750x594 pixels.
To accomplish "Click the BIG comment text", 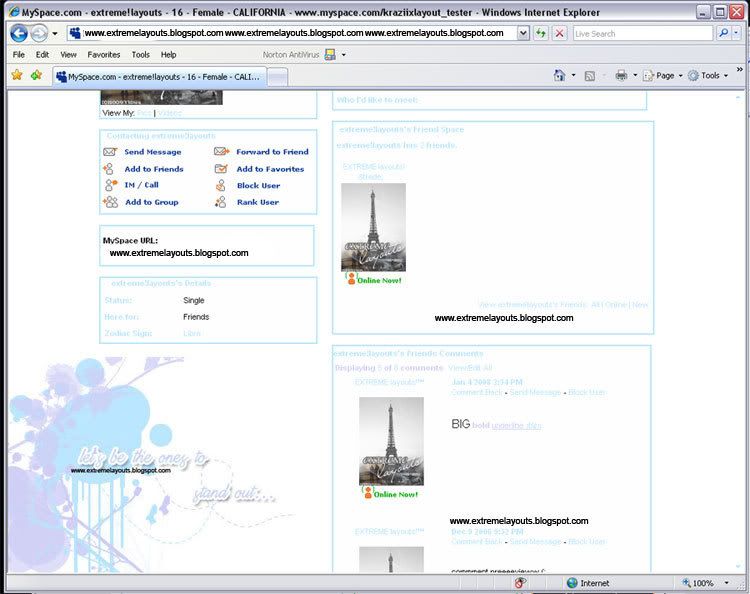I will [x=461, y=424].
